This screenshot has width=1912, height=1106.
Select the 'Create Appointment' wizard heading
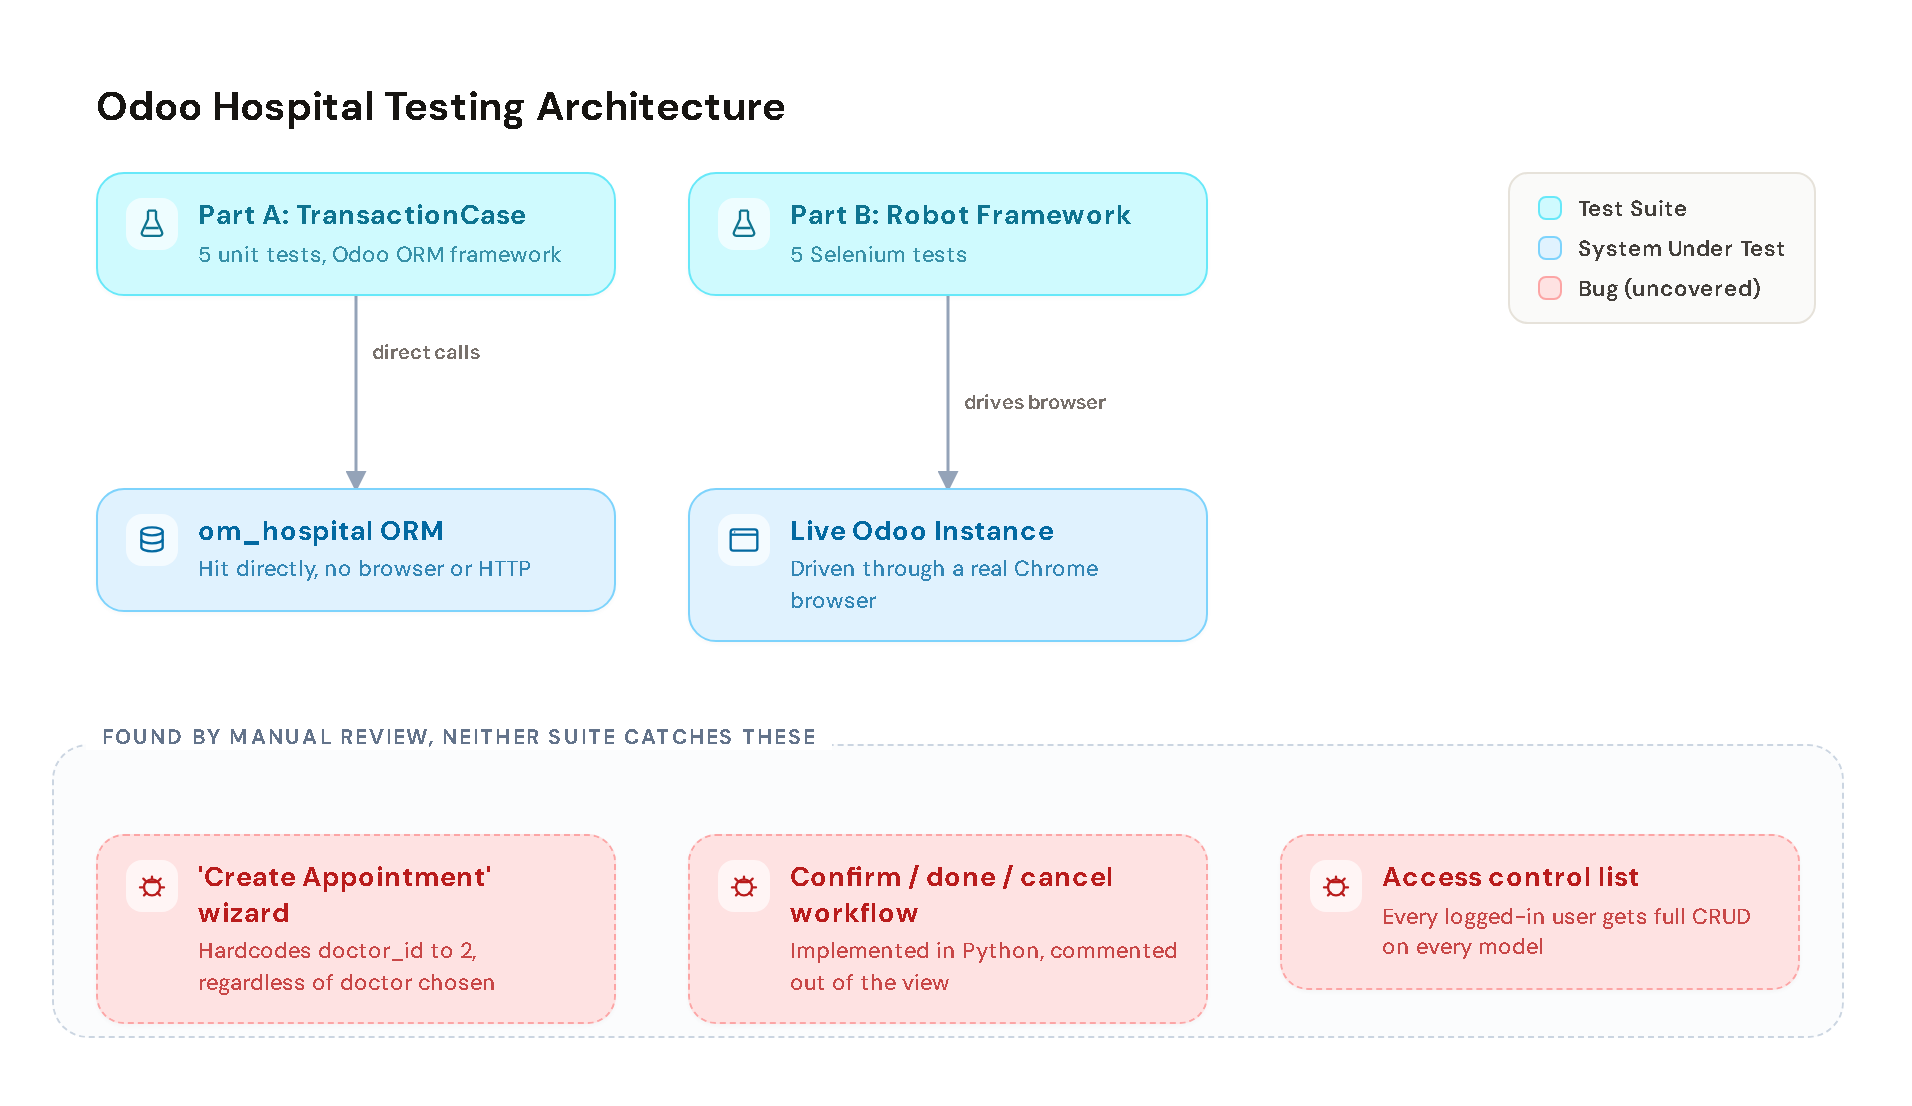[345, 895]
